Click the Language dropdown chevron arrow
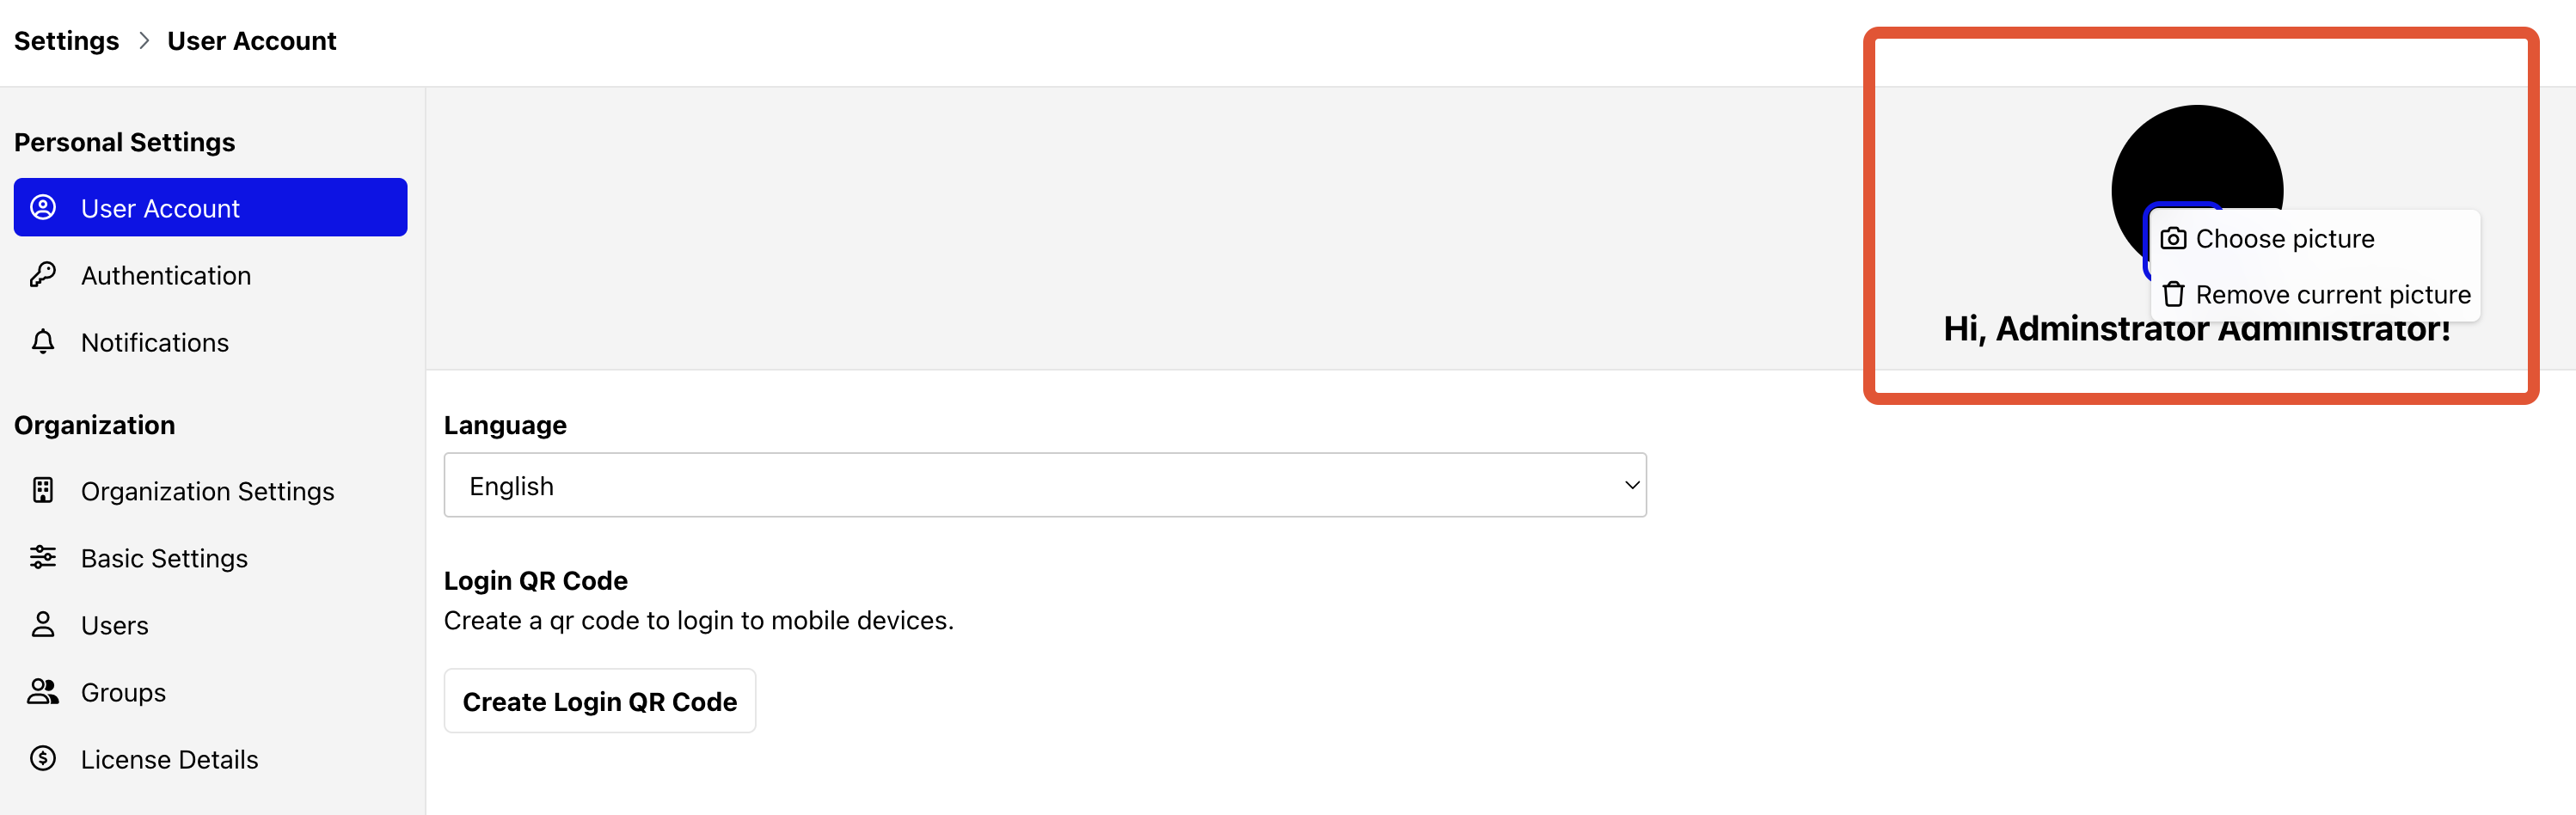The height and width of the screenshot is (815, 2576). (x=1632, y=485)
